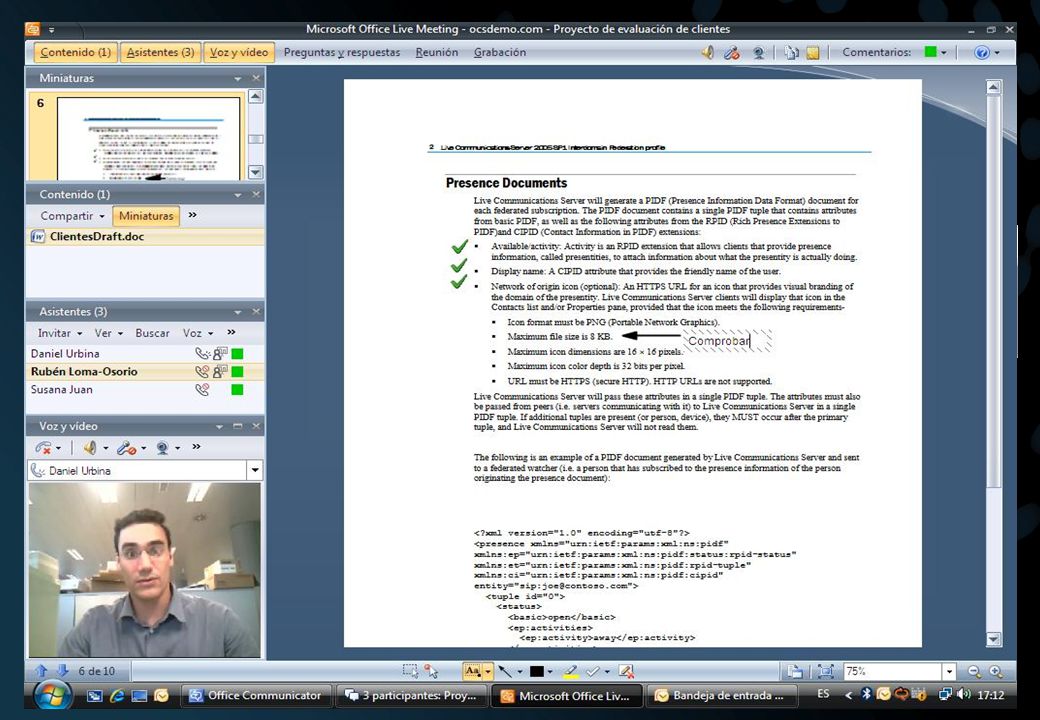Select the text annotation Aa tool

(x=472, y=671)
